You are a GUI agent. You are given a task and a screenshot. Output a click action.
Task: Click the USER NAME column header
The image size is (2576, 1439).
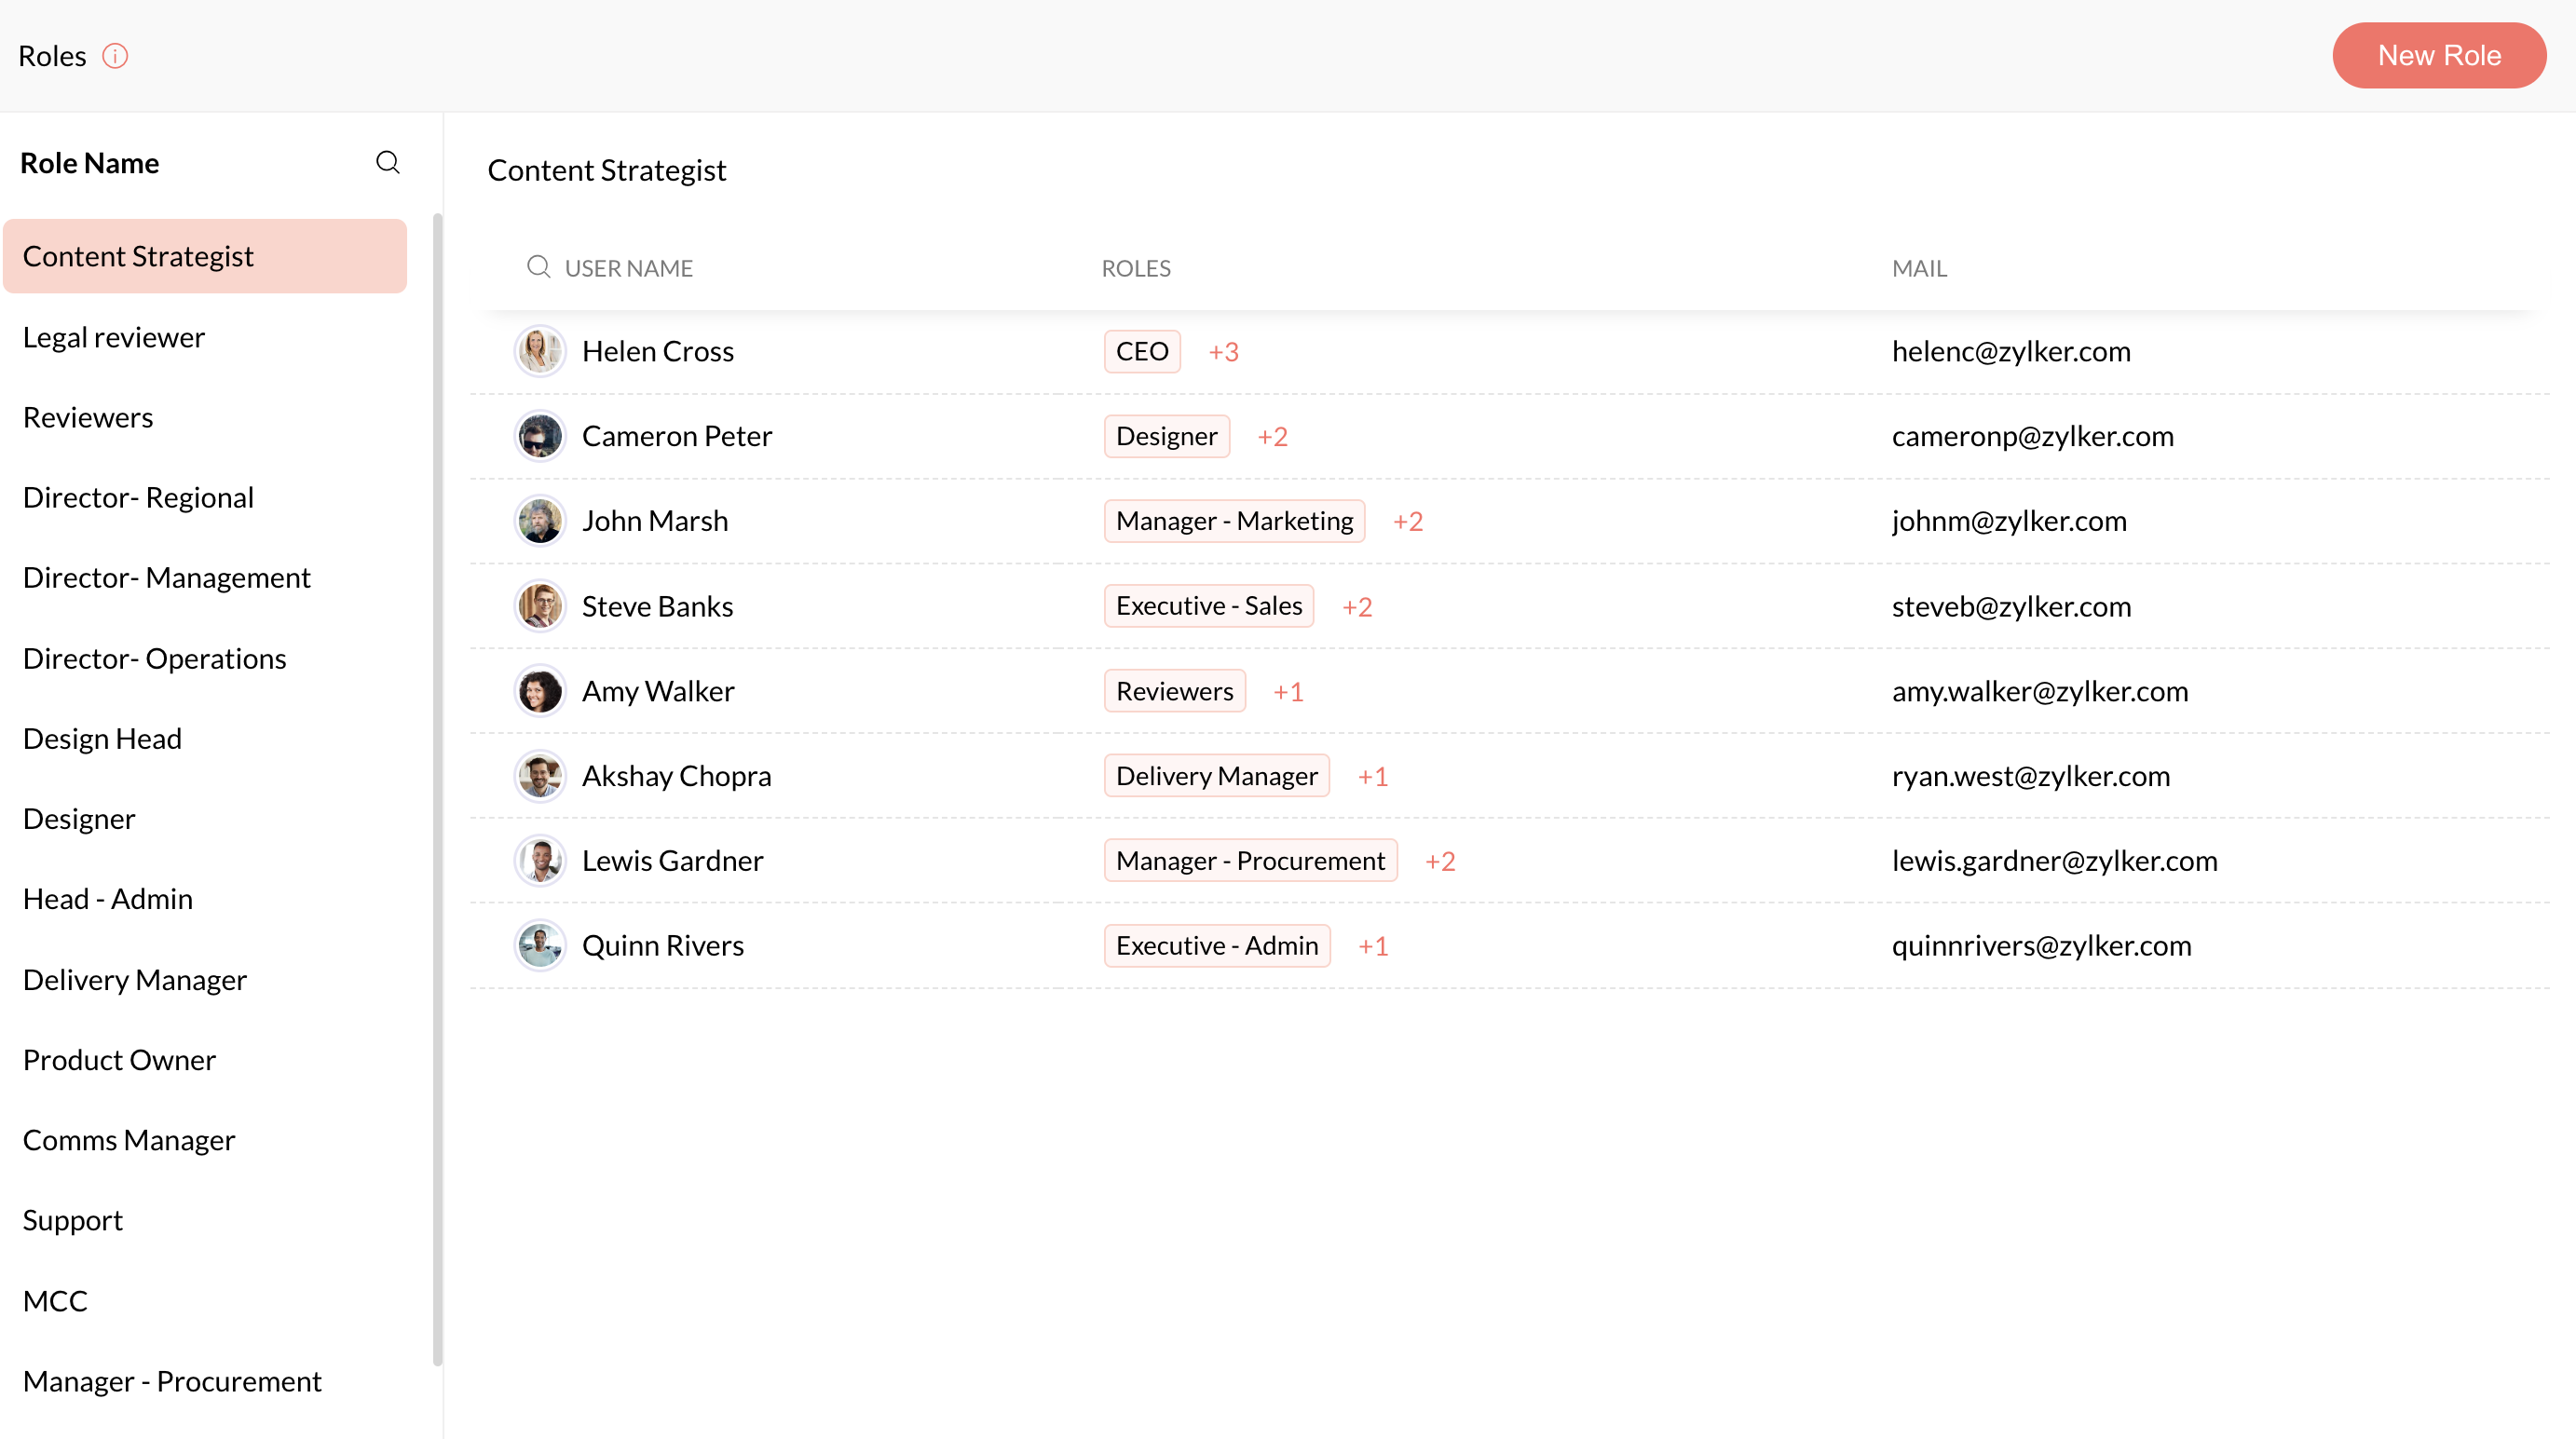click(x=628, y=268)
